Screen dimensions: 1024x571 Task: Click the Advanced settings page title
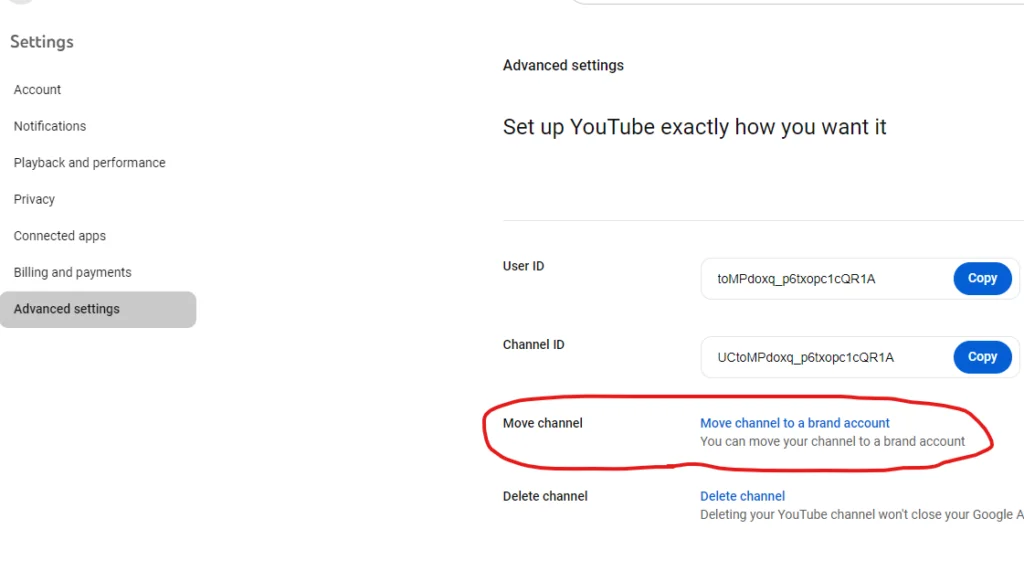pyautogui.click(x=563, y=65)
